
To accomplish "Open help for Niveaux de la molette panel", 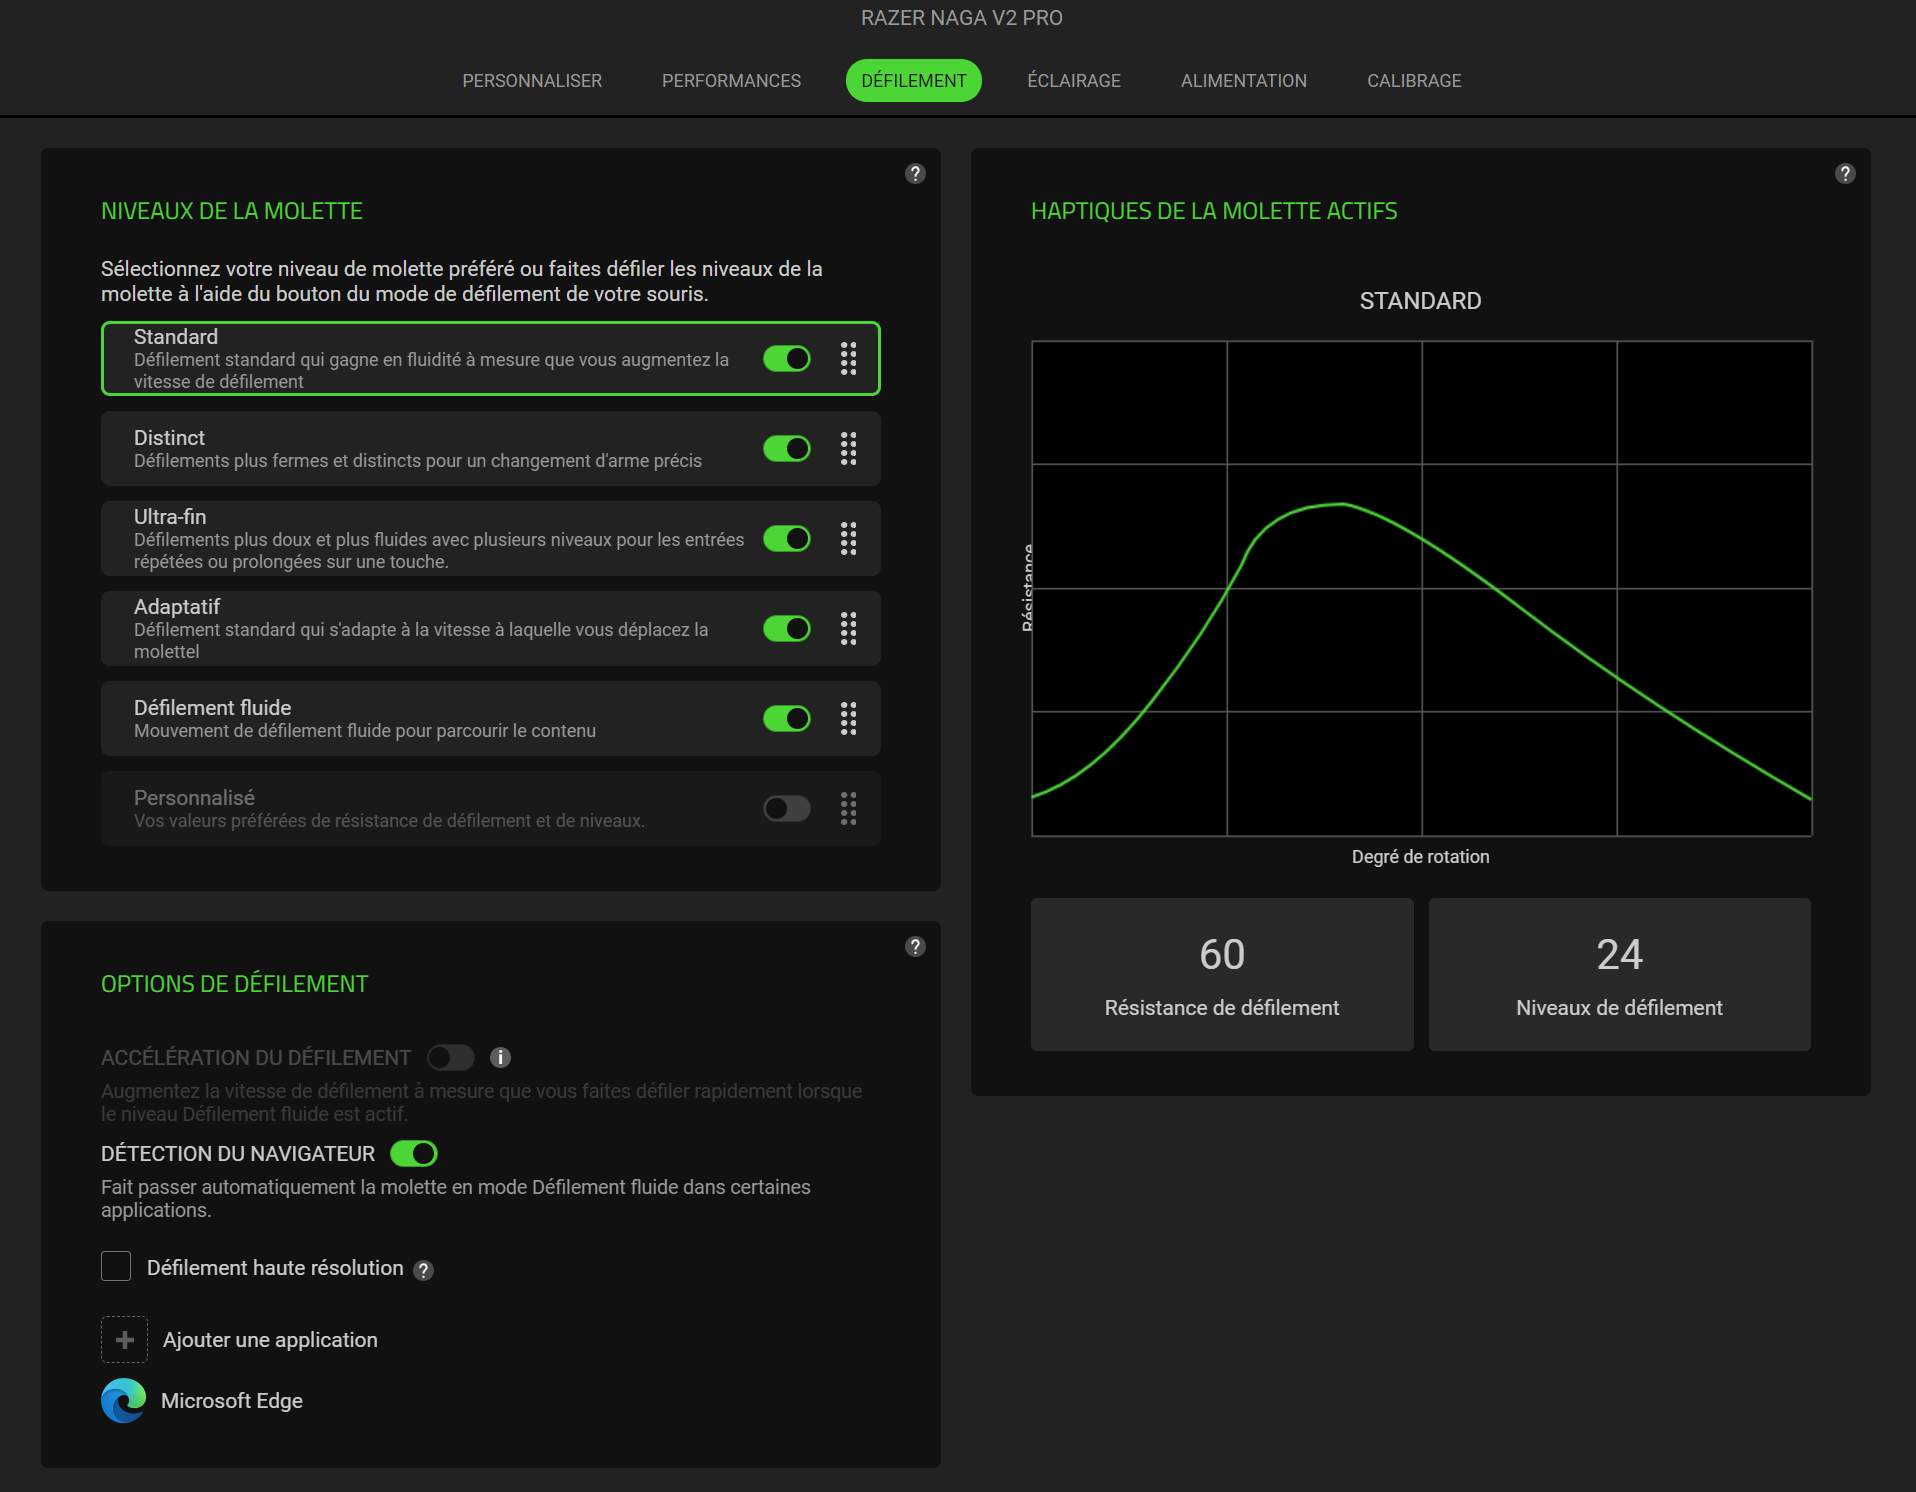I will pyautogui.click(x=915, y=174).
